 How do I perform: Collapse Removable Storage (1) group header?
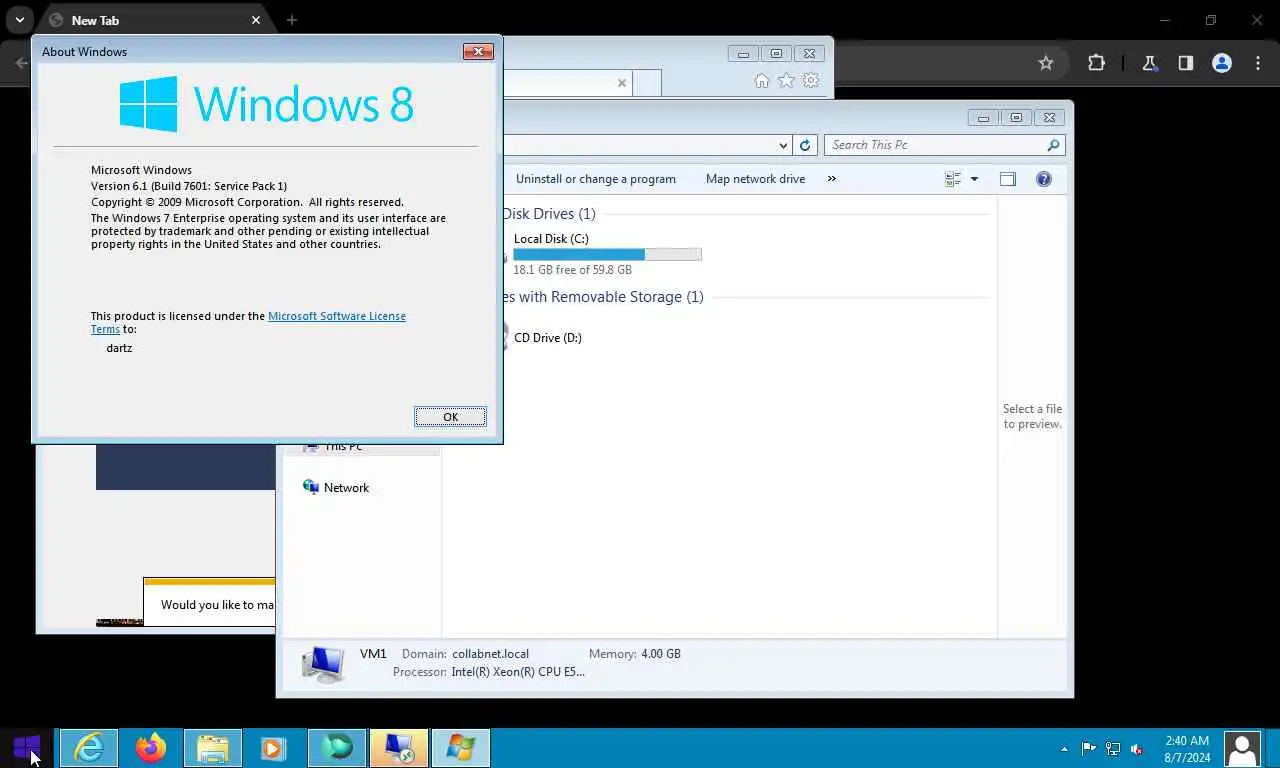click(603, 297)
